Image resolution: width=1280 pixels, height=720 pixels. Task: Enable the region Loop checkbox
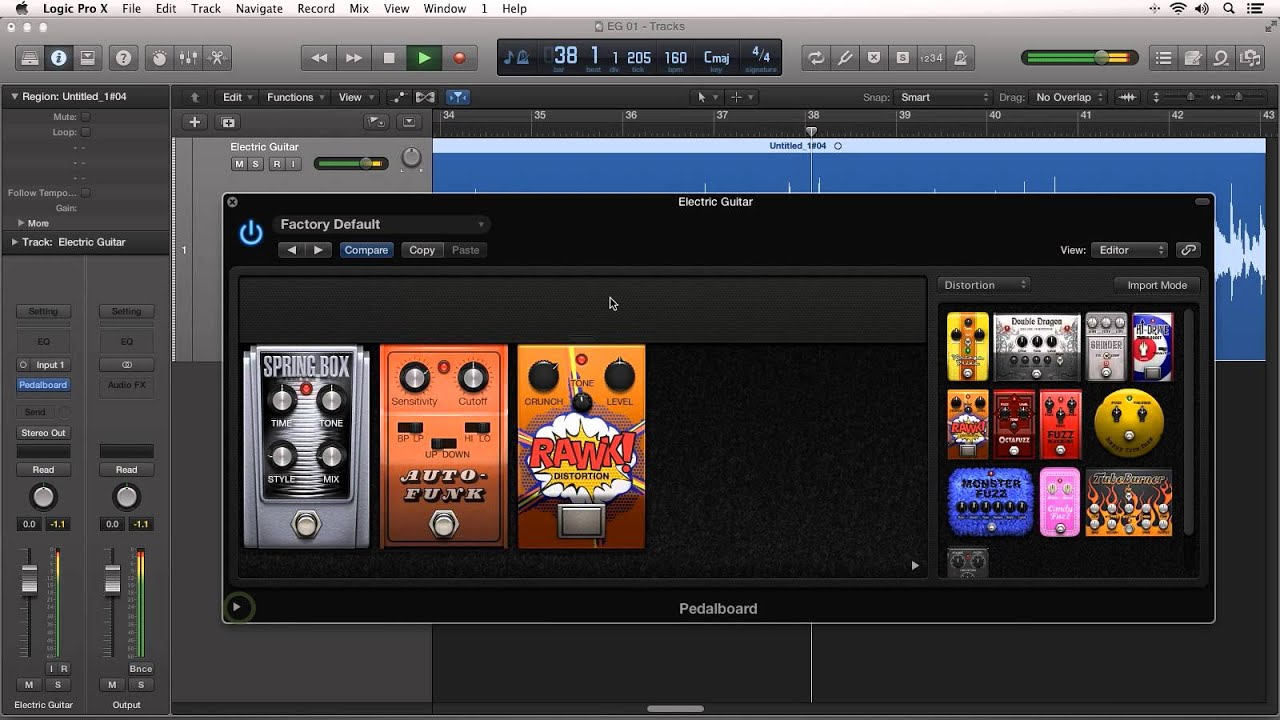85,132
